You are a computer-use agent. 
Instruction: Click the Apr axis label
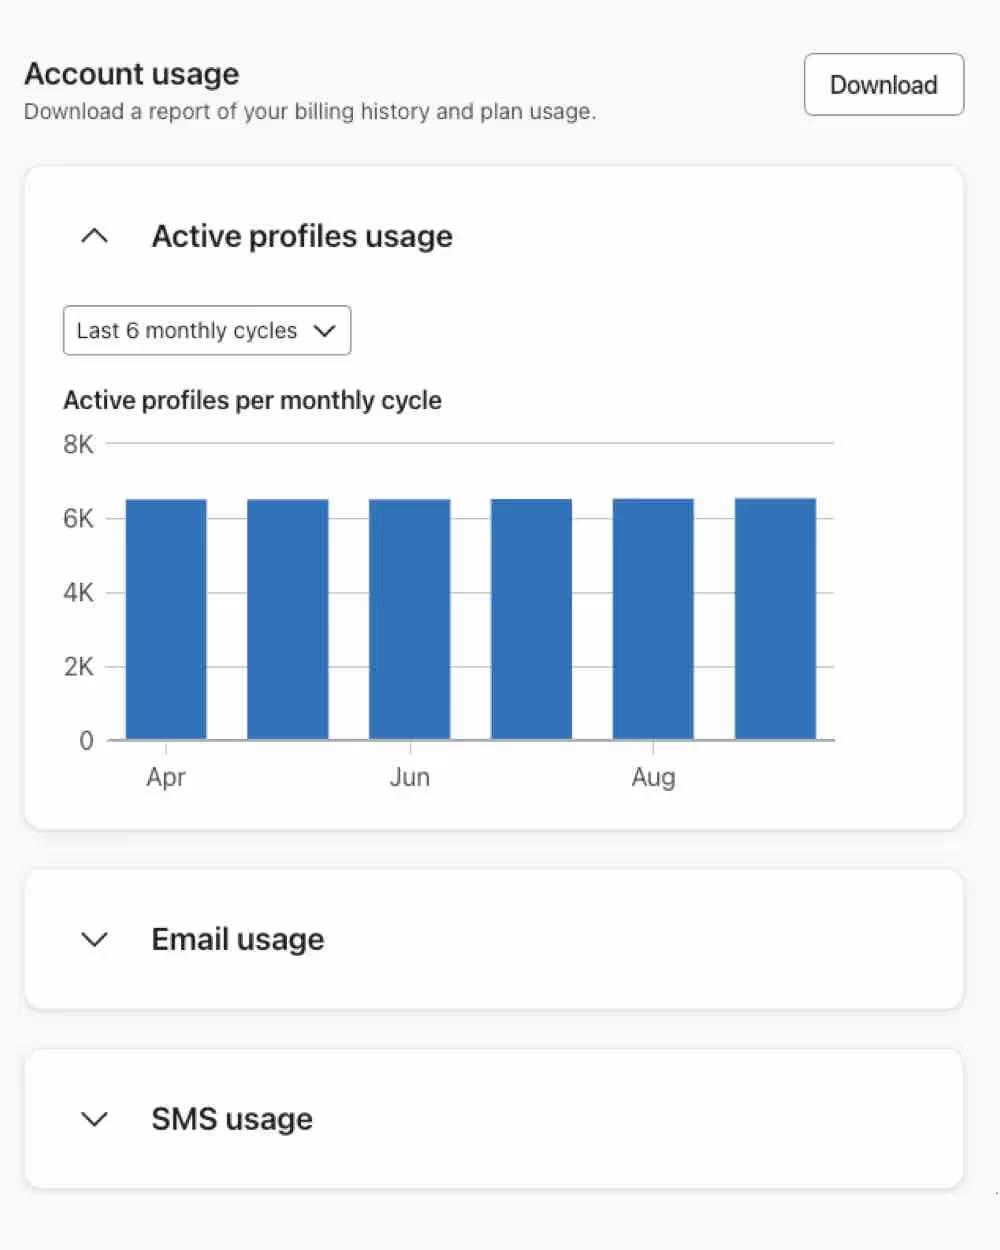pos(166,777)
